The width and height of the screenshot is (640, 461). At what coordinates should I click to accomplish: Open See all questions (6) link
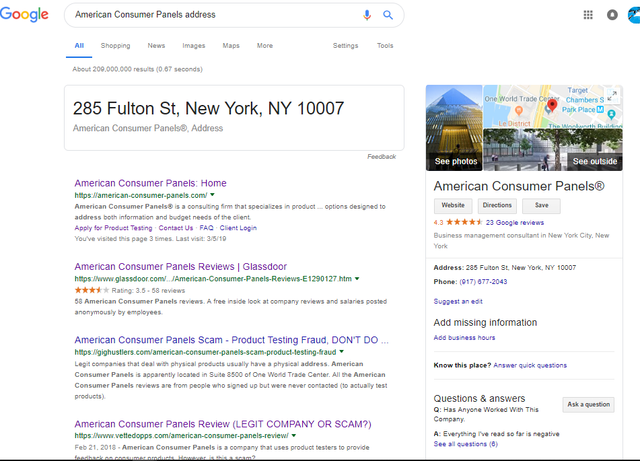[x=466, y=444]
